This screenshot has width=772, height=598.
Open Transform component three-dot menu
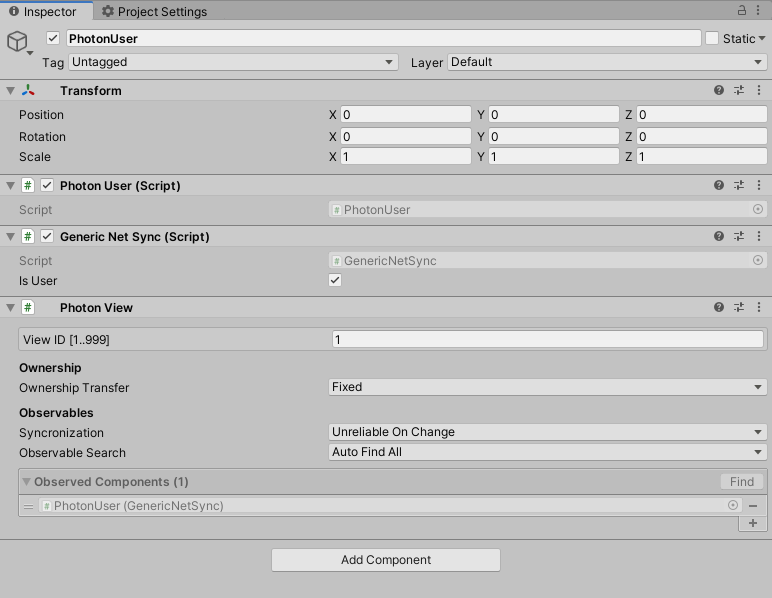coord(759,90)
